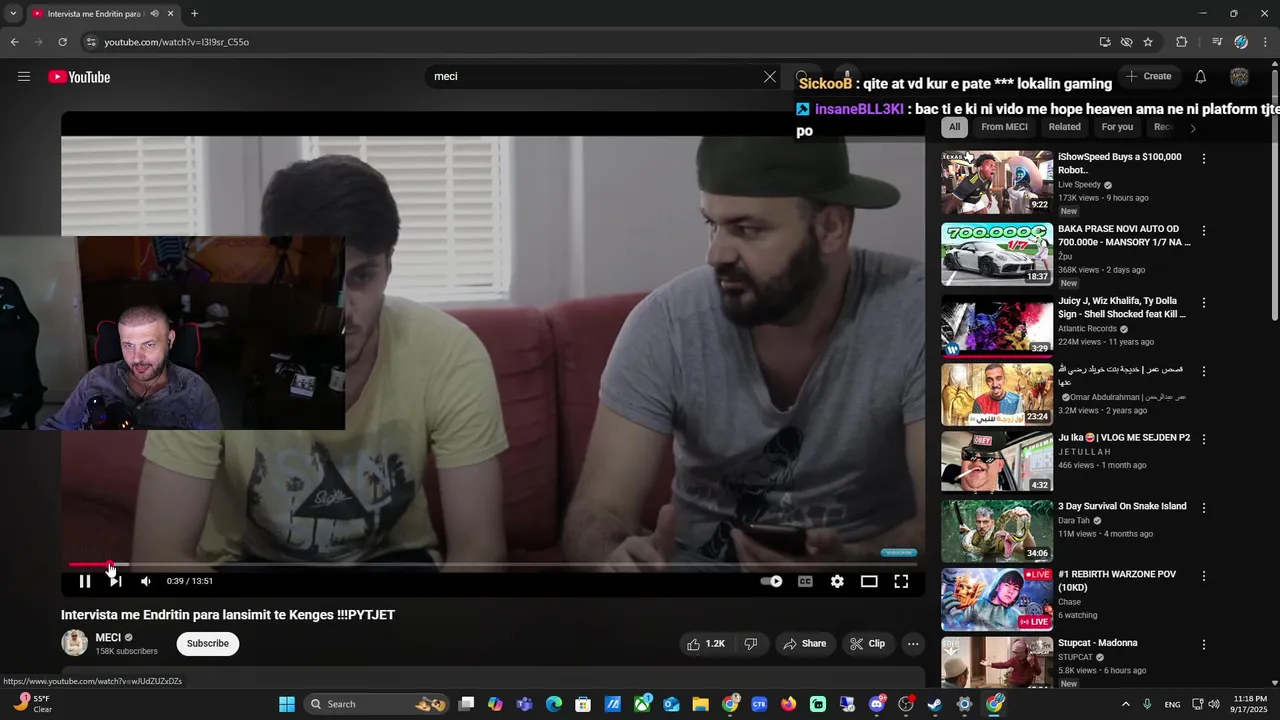Image resolution: width=1280 pixels, height=720 pixels.
Task: Subscribe to the MECI channel
Action: [x=208, y=644]
